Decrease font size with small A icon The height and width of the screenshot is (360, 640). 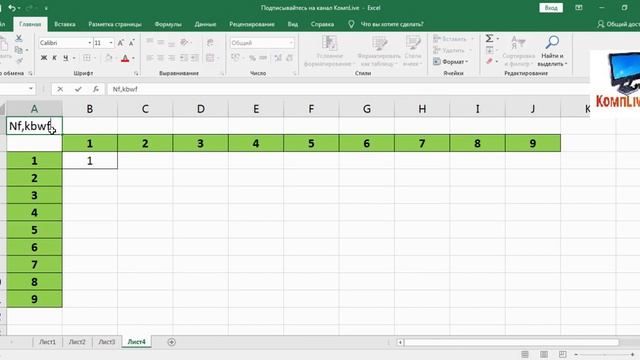[131, 43]
